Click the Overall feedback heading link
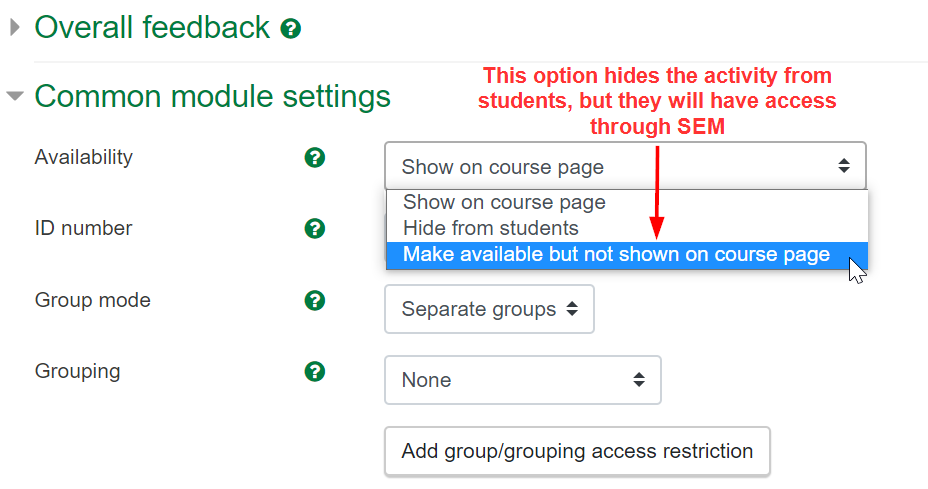This screenshot has width=928, height=489. coord(152,27)
